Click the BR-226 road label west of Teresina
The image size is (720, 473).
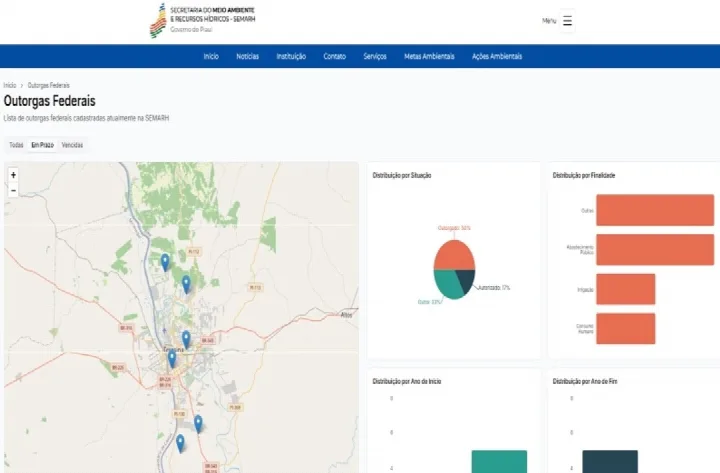coord(118,368)
